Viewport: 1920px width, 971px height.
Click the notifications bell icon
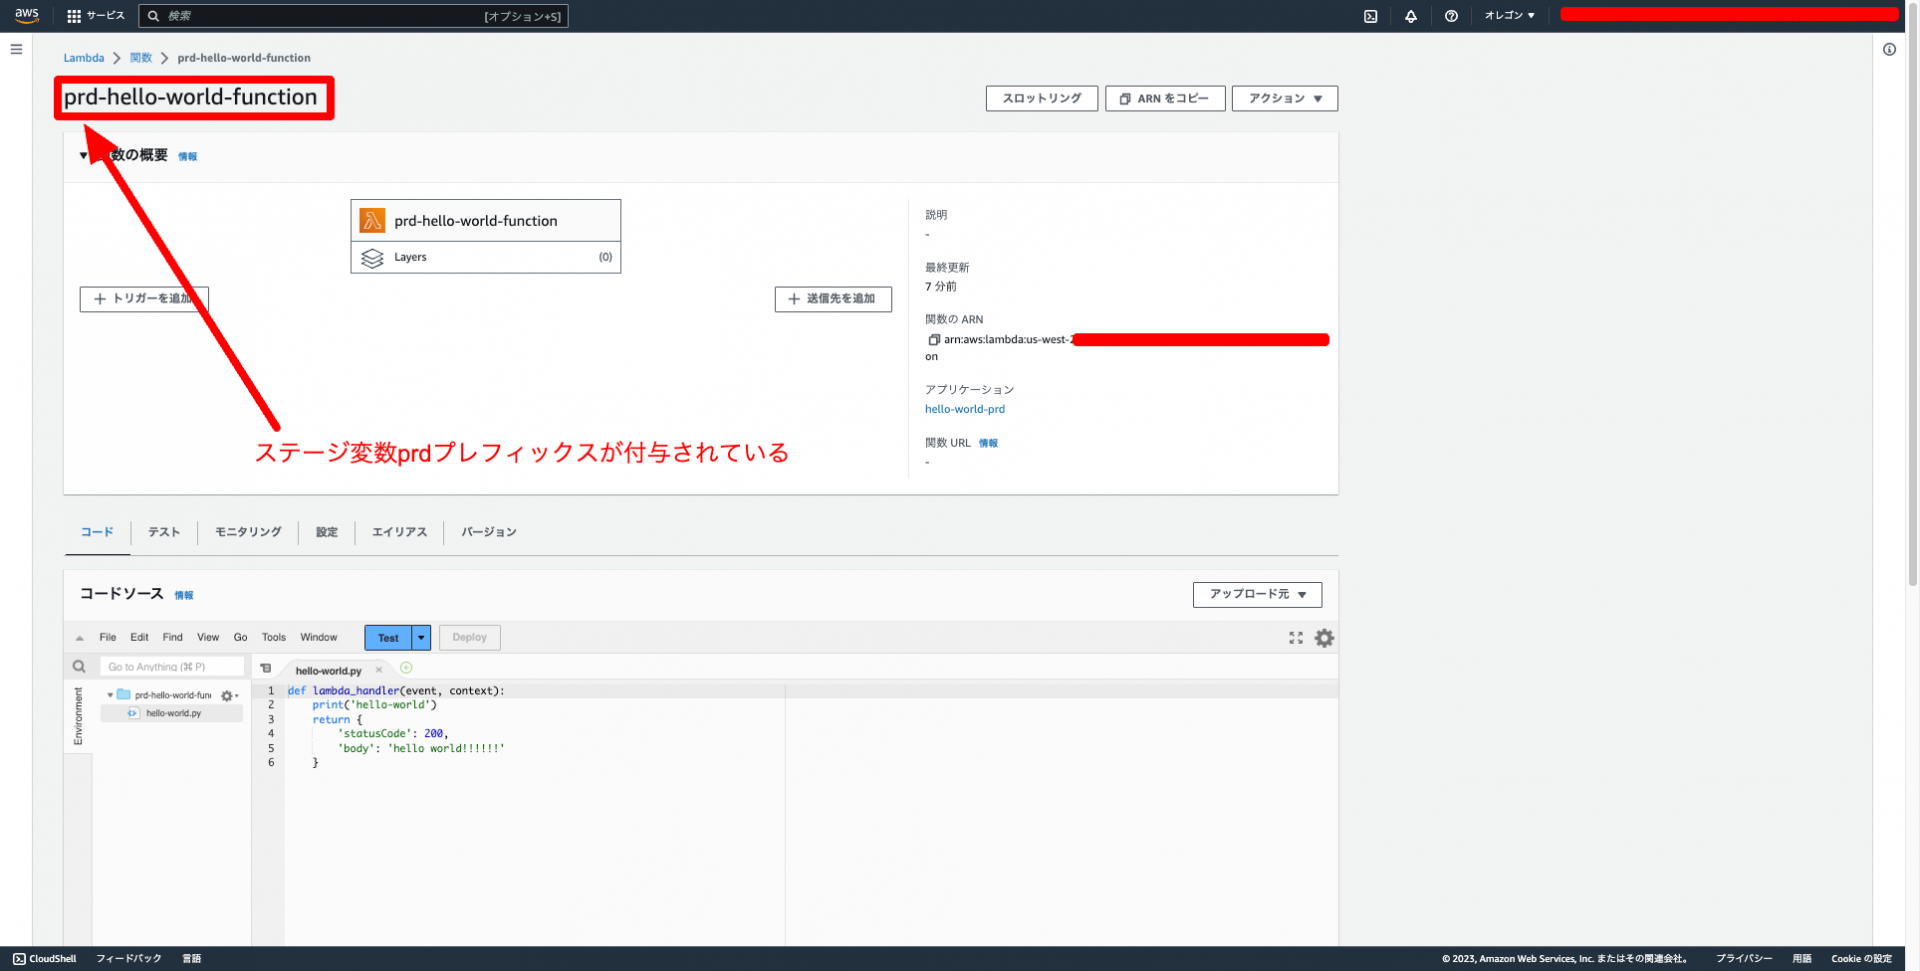(x=1410, y=16)
